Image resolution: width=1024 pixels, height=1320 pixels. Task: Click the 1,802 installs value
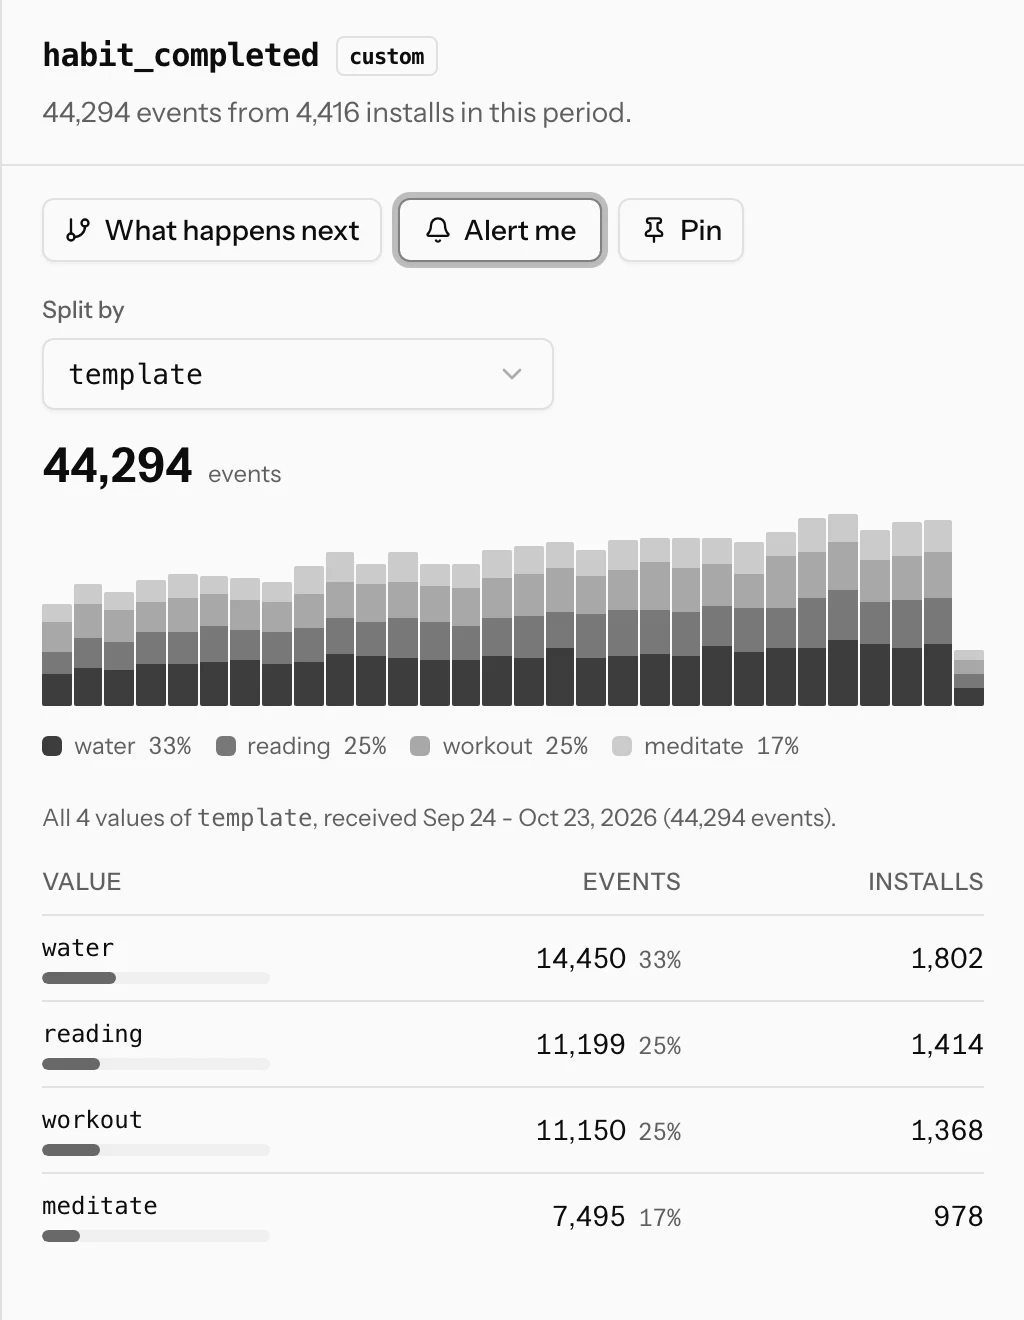click(x=947, y=959)
